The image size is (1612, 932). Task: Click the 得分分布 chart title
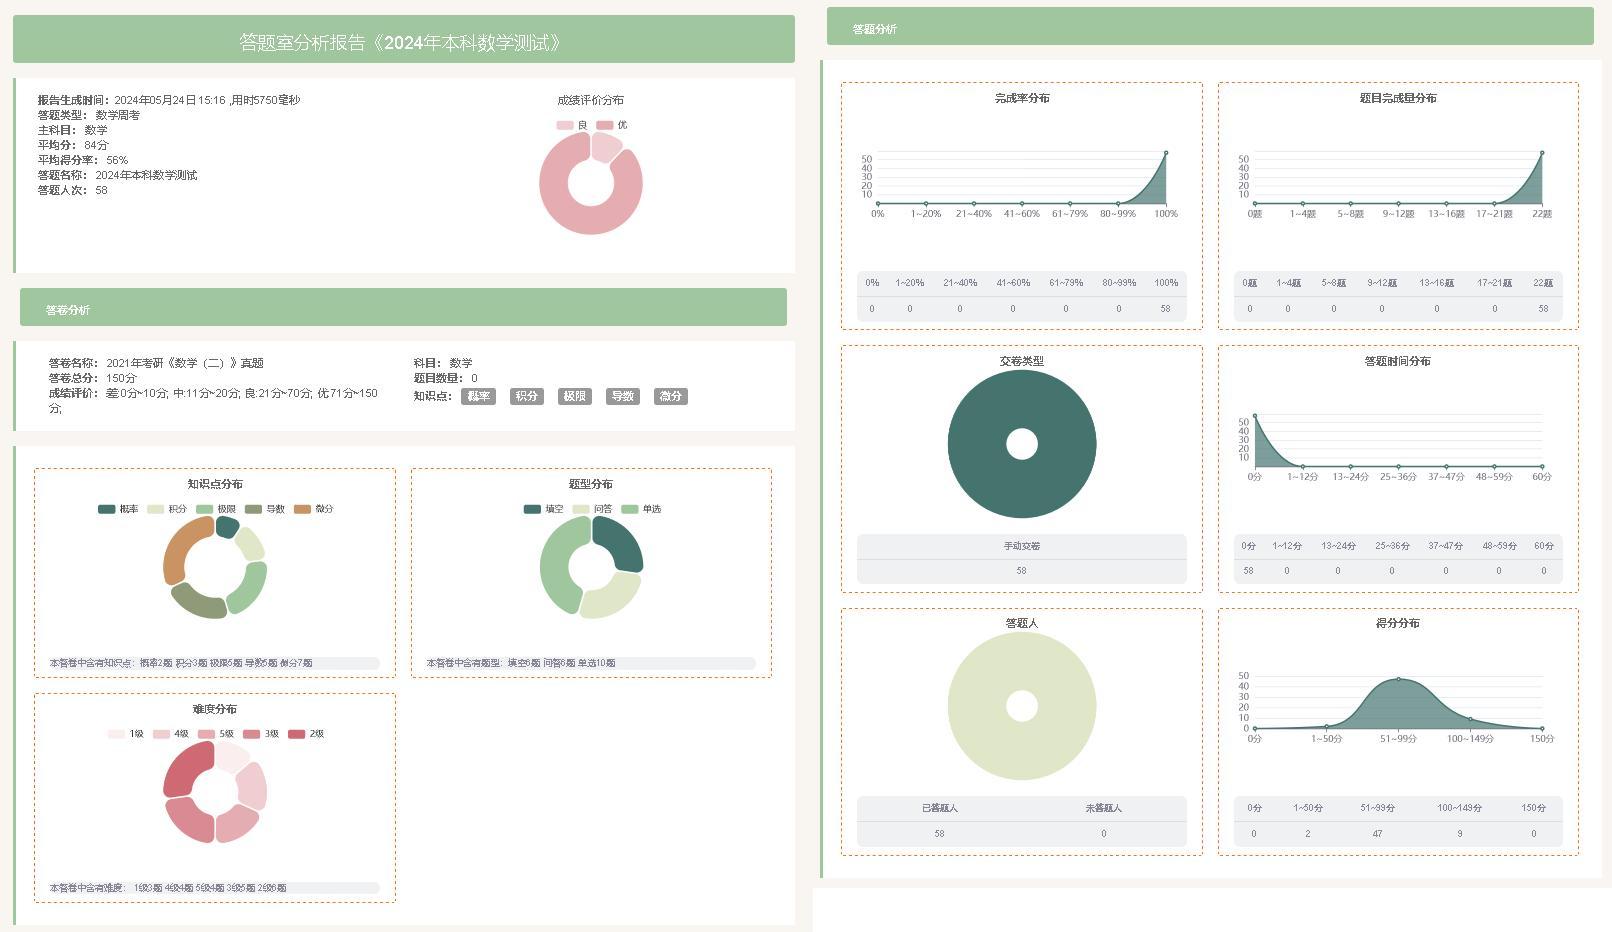[x=1398, y=623]
